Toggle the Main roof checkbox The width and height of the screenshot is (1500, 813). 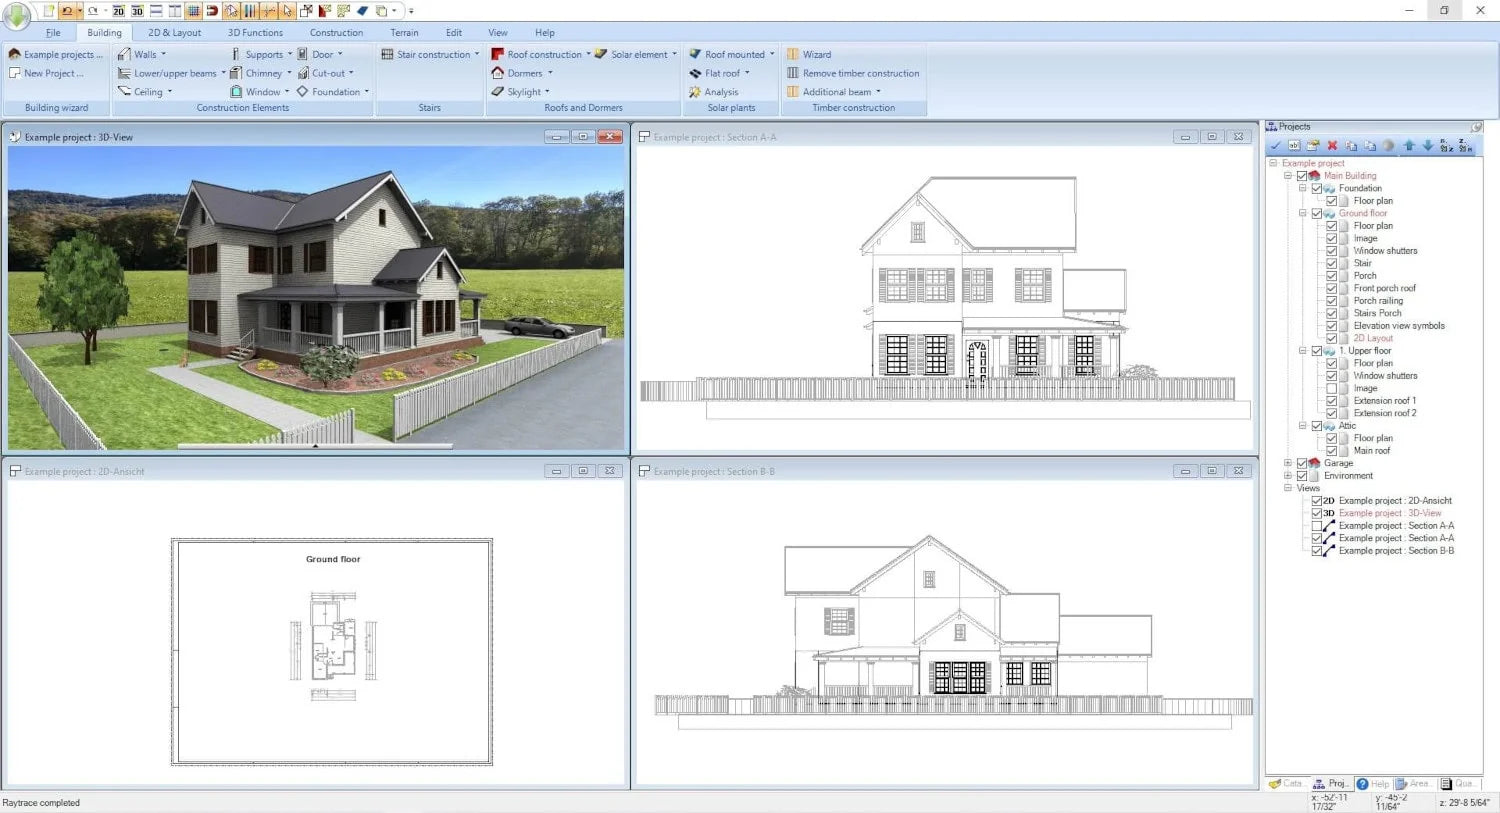[1332, 451]
